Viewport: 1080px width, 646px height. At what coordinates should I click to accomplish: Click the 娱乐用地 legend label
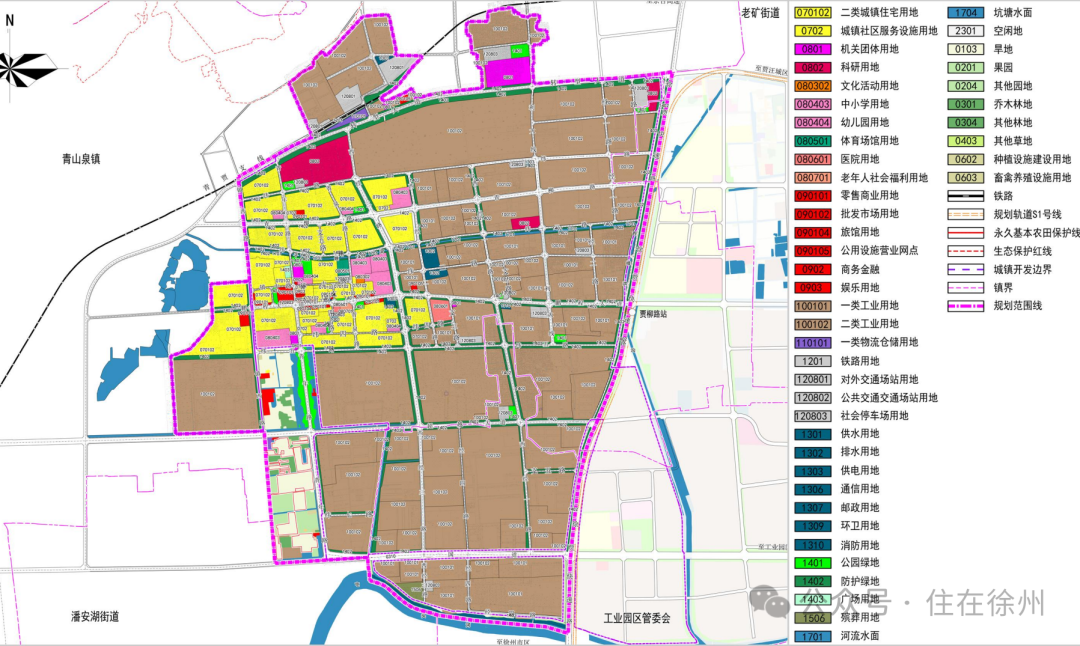(x=860, y=288)
